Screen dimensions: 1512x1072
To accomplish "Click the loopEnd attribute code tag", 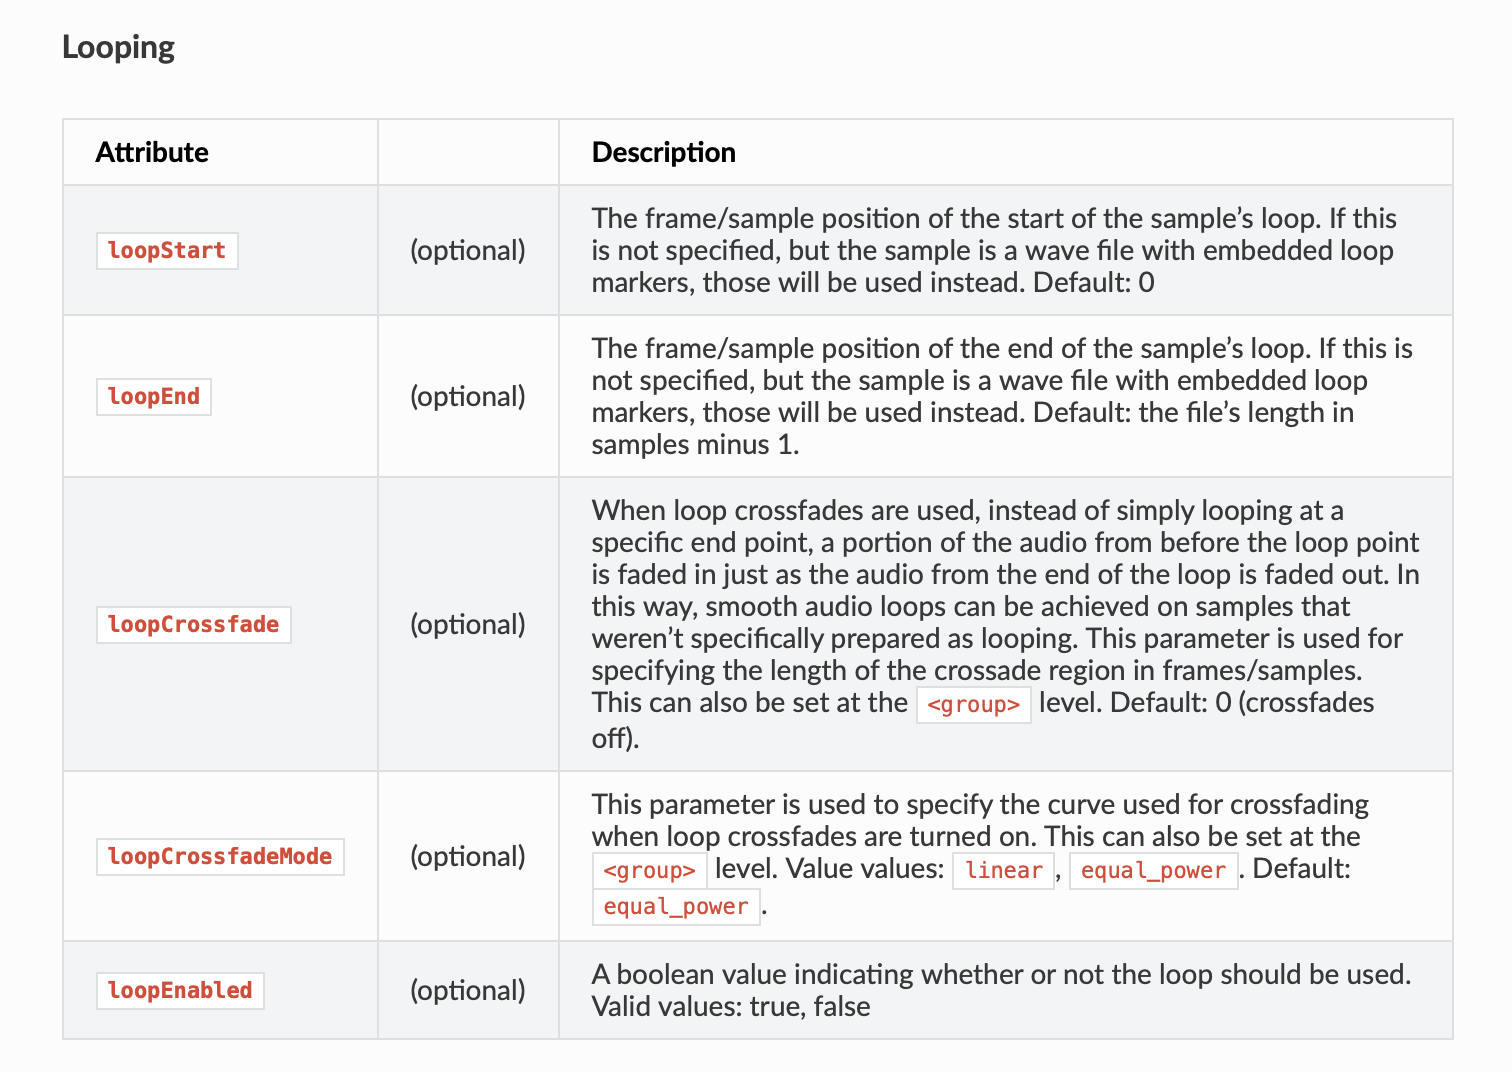I will 154,396.
